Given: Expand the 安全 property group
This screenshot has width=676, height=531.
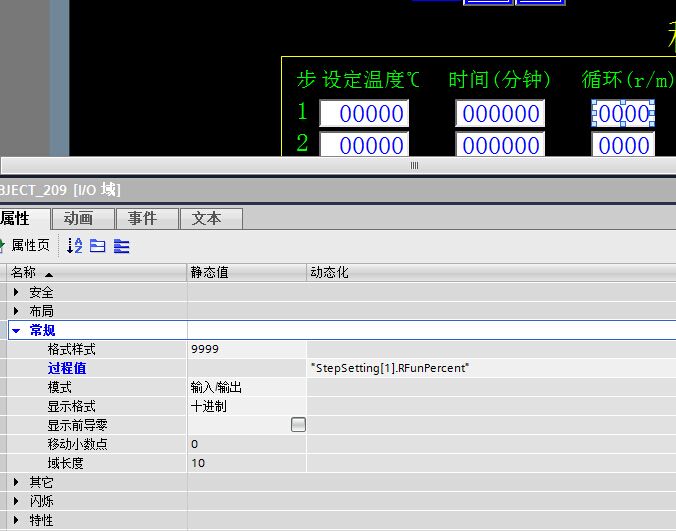Looking at the screenshot, I should [16, 292].
